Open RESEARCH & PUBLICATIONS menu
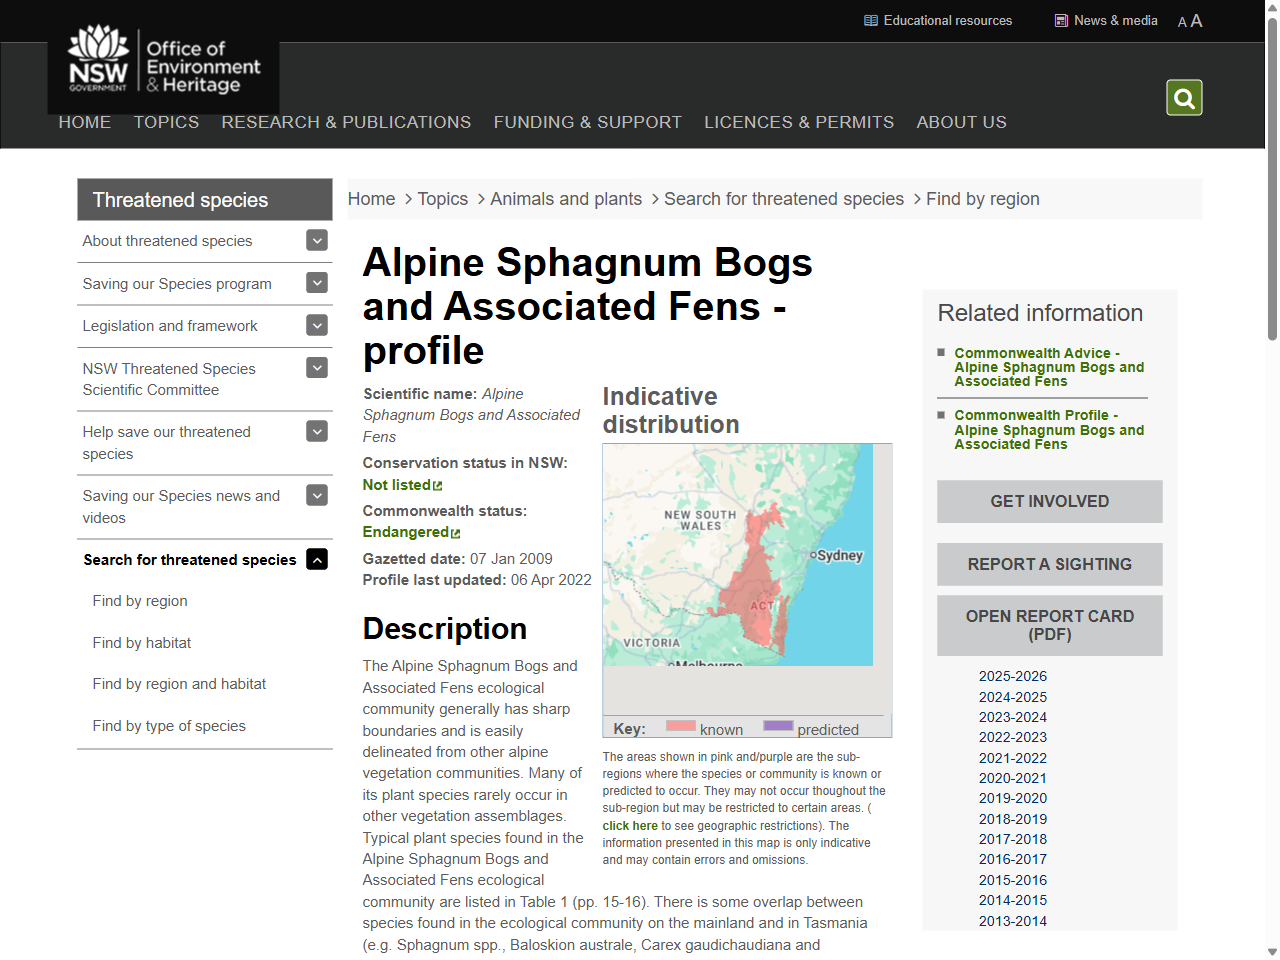Screen dimensions: 1280x960 (x=346, y=122)
